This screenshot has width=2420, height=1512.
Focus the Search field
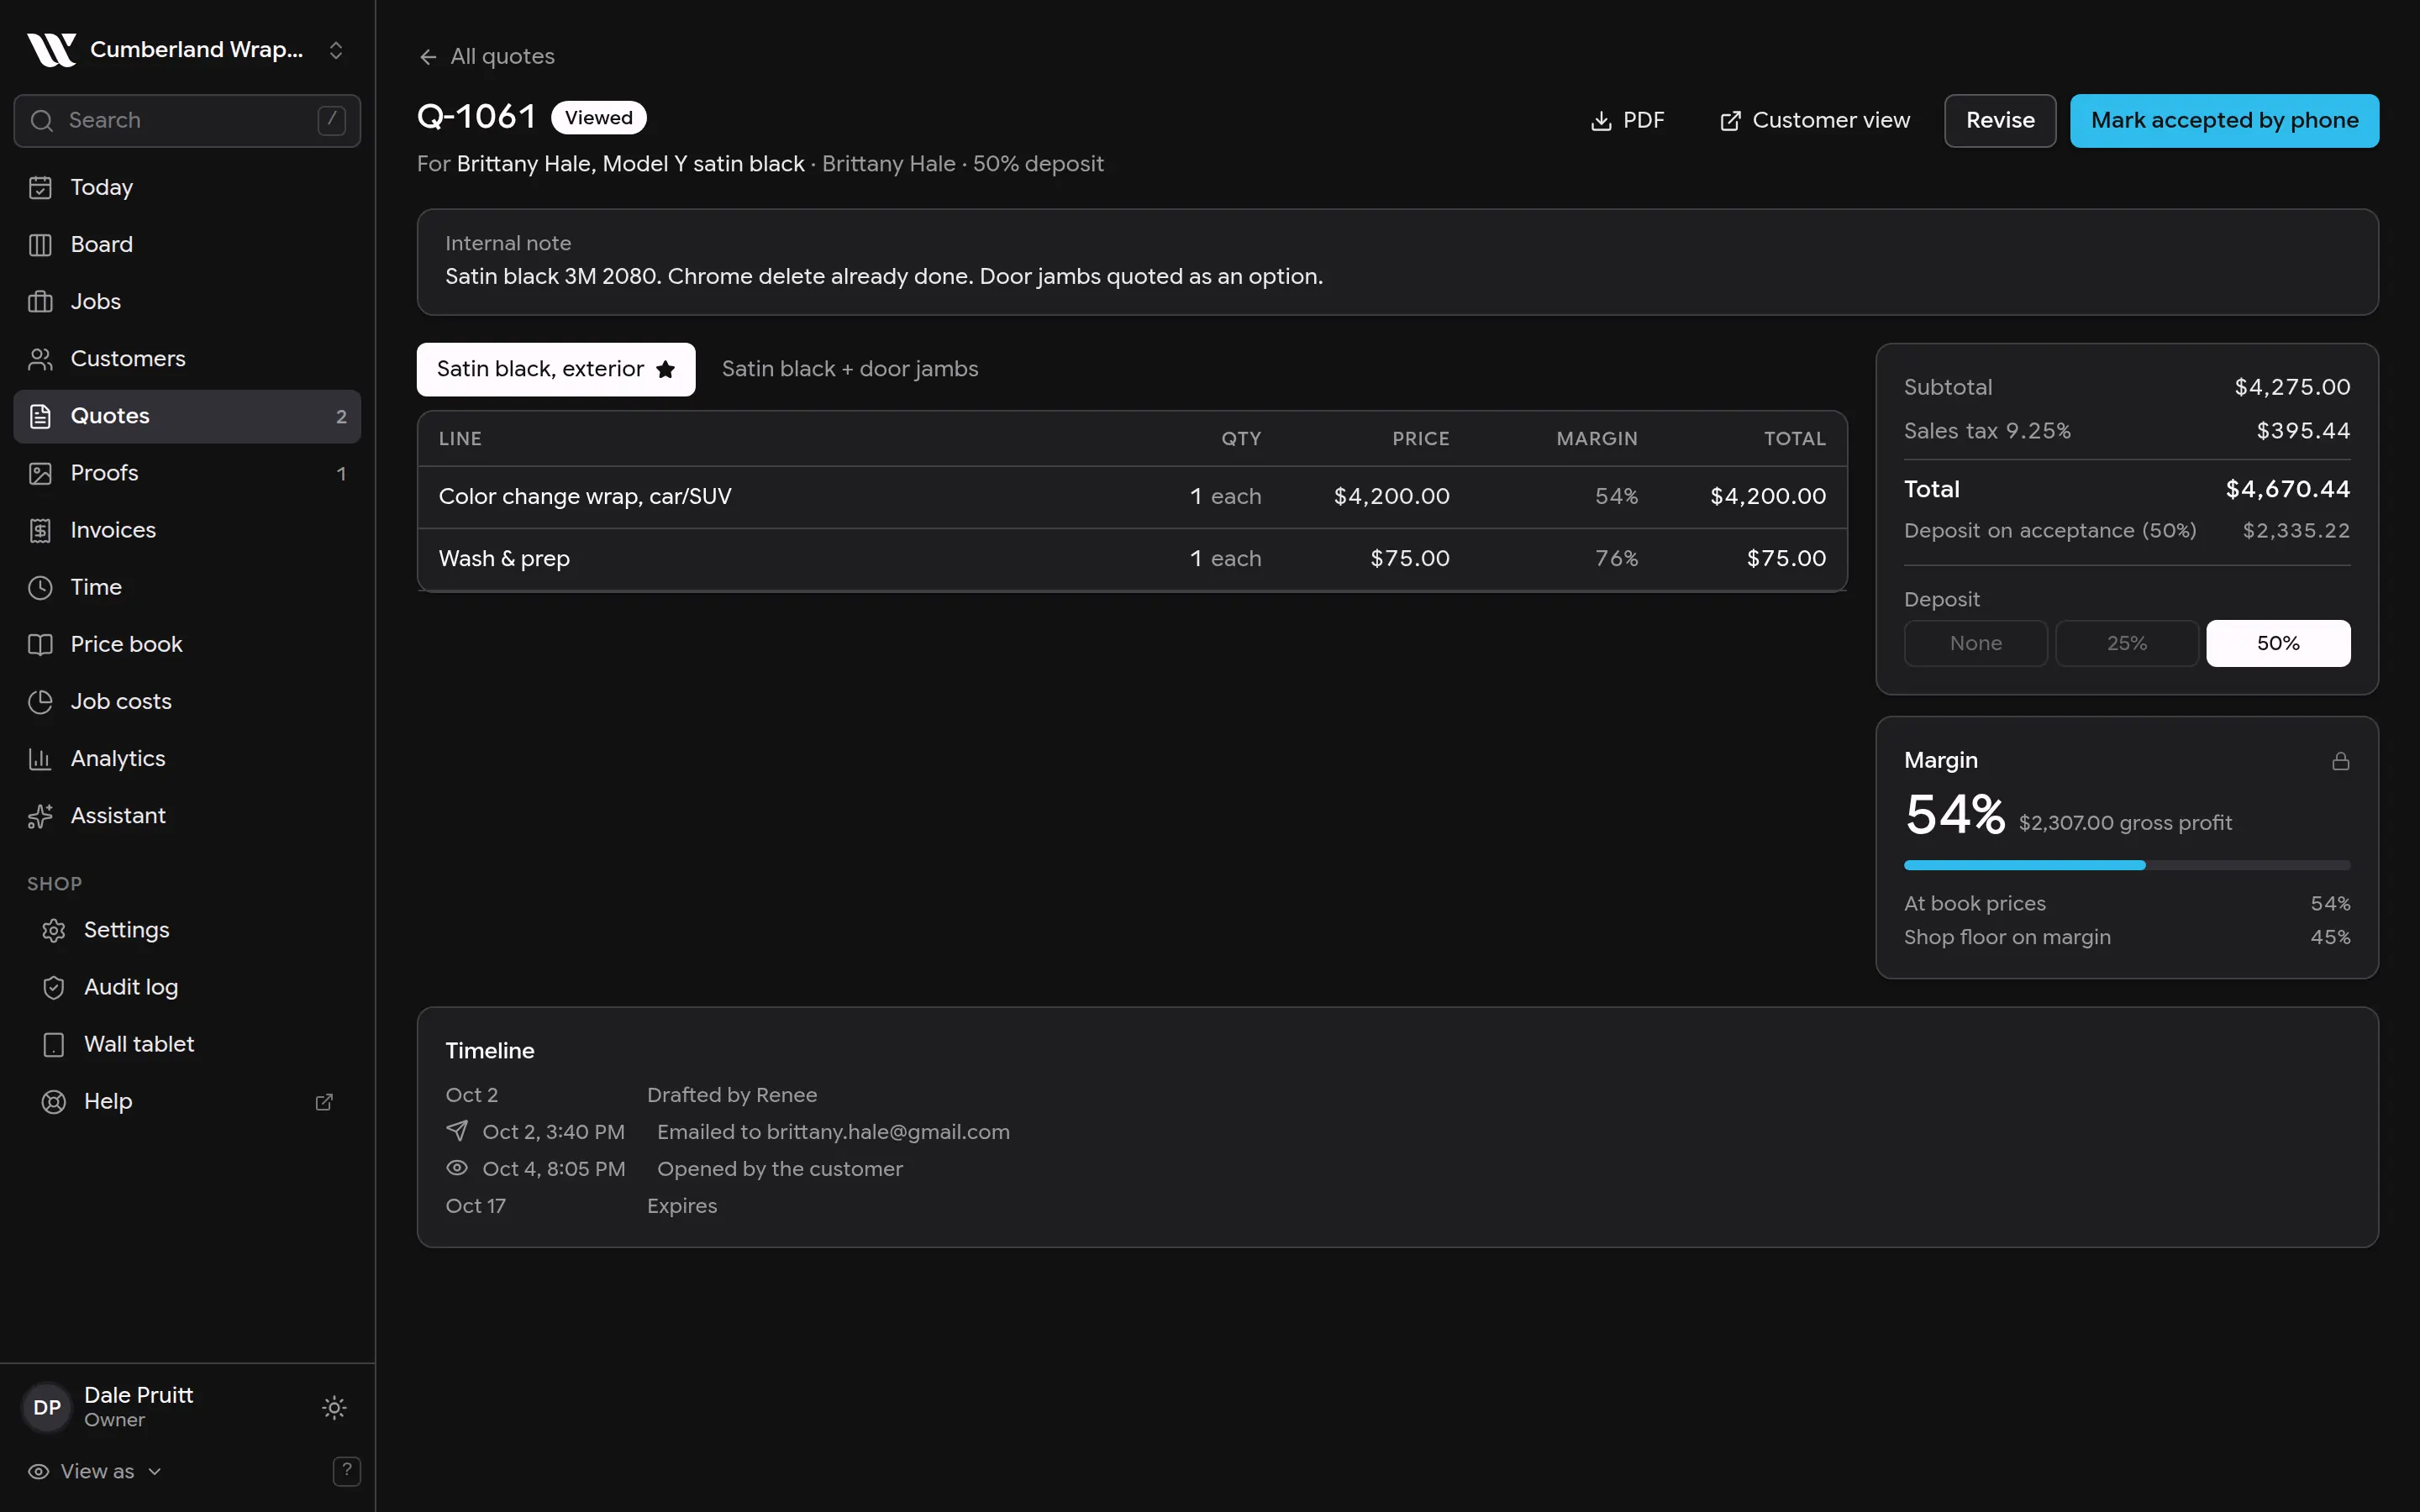[187, 120]
